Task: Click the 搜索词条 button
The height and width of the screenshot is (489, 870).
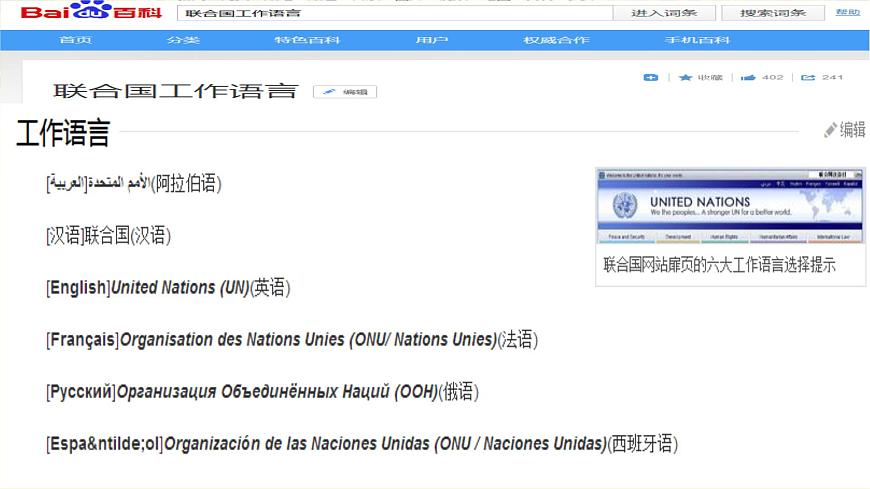Action: point(772,13)
